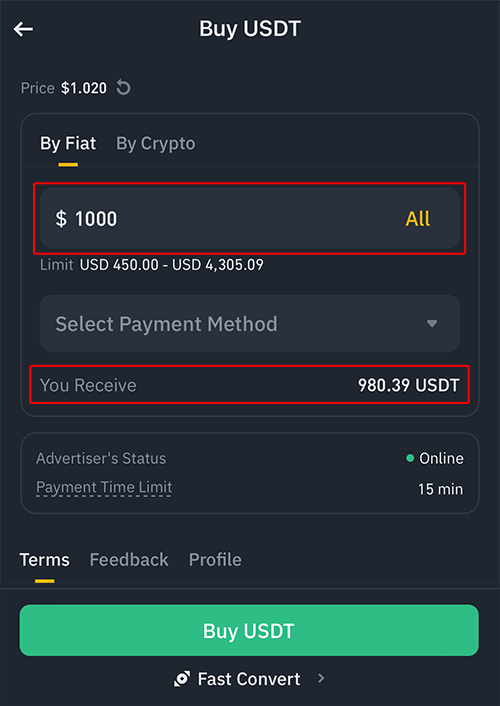
Task: Switch to By Crypto tab
Action: click(x=156, y=143)
